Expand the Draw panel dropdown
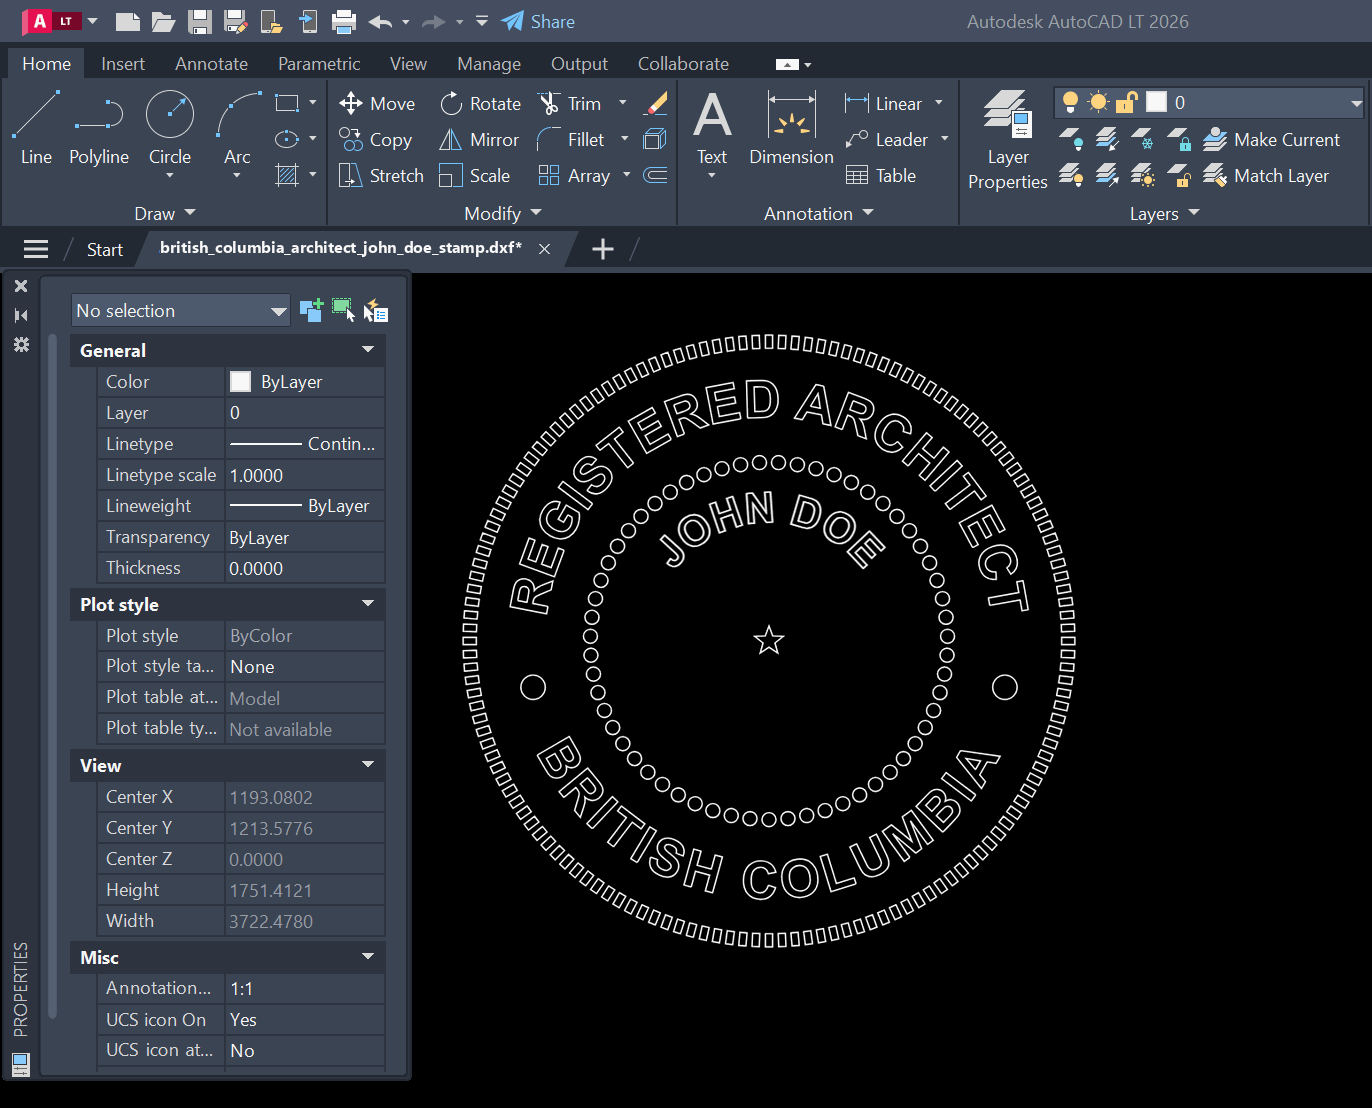Viewport: 1372px width, 1108px height. pyautogui.click(x=165, y=213)
